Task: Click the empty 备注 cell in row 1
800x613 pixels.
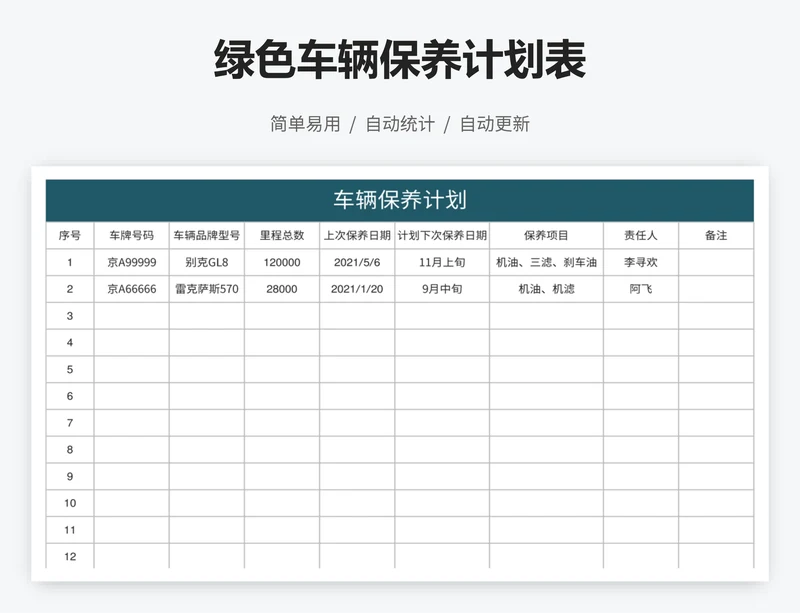Action: coord(716,262)
